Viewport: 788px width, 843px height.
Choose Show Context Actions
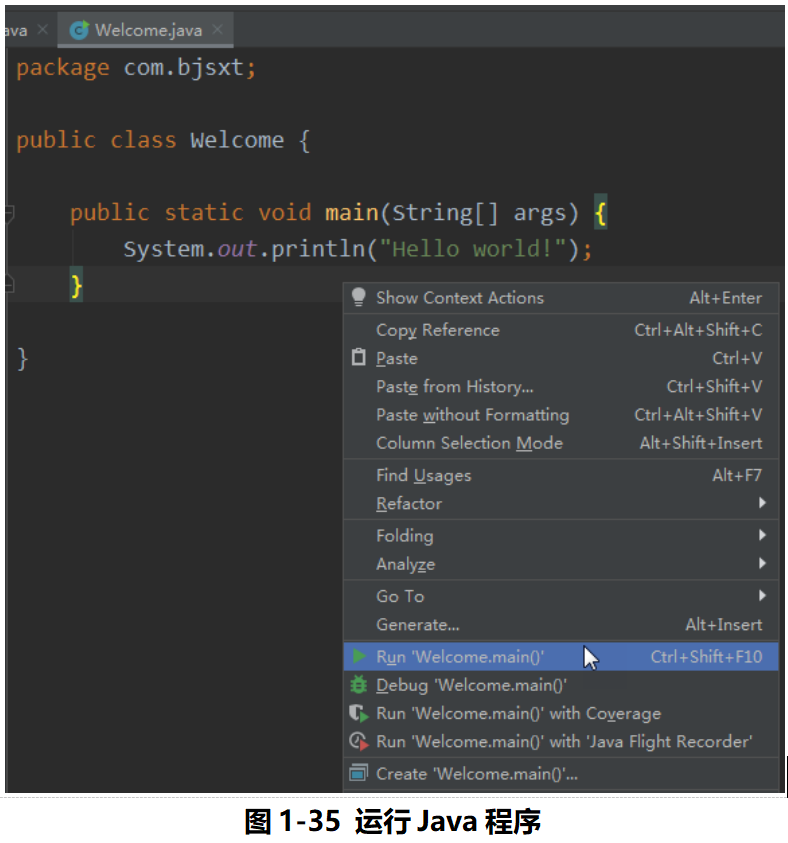tap(561, 297)
